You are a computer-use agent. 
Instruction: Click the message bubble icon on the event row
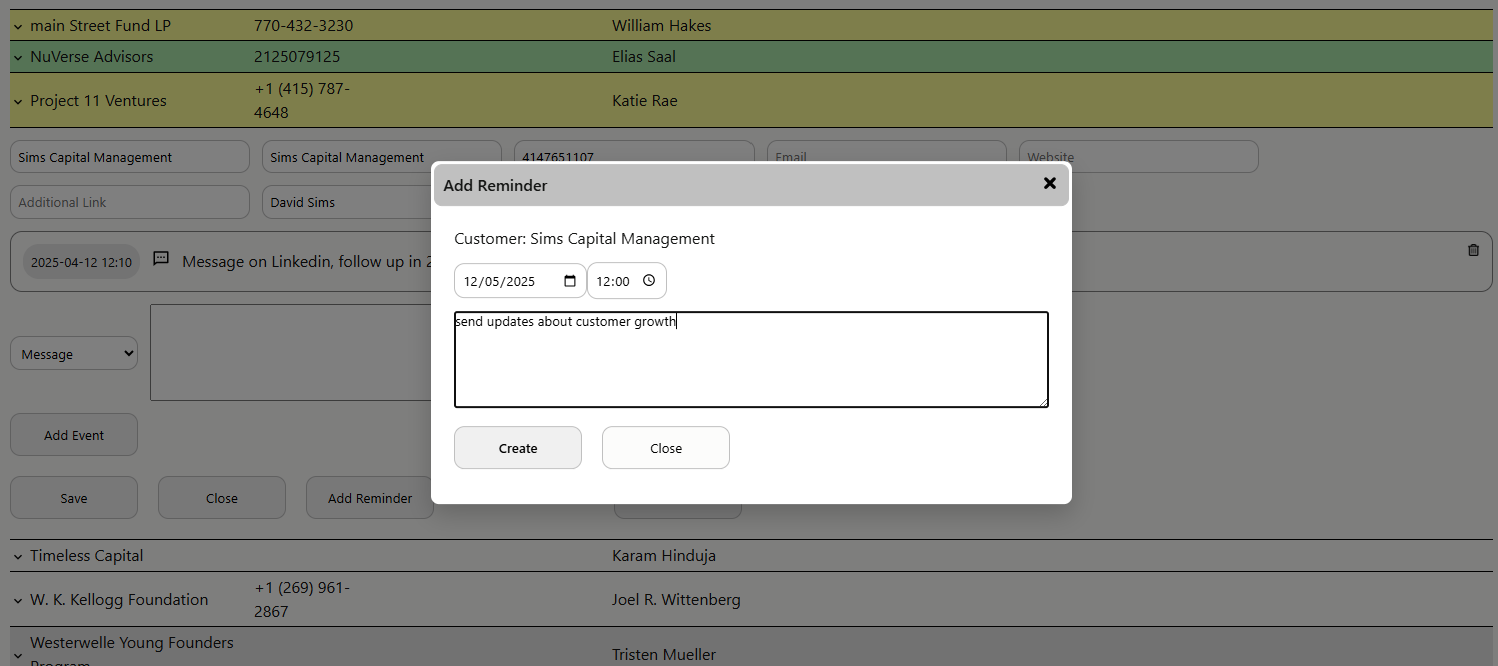point(161,259)
